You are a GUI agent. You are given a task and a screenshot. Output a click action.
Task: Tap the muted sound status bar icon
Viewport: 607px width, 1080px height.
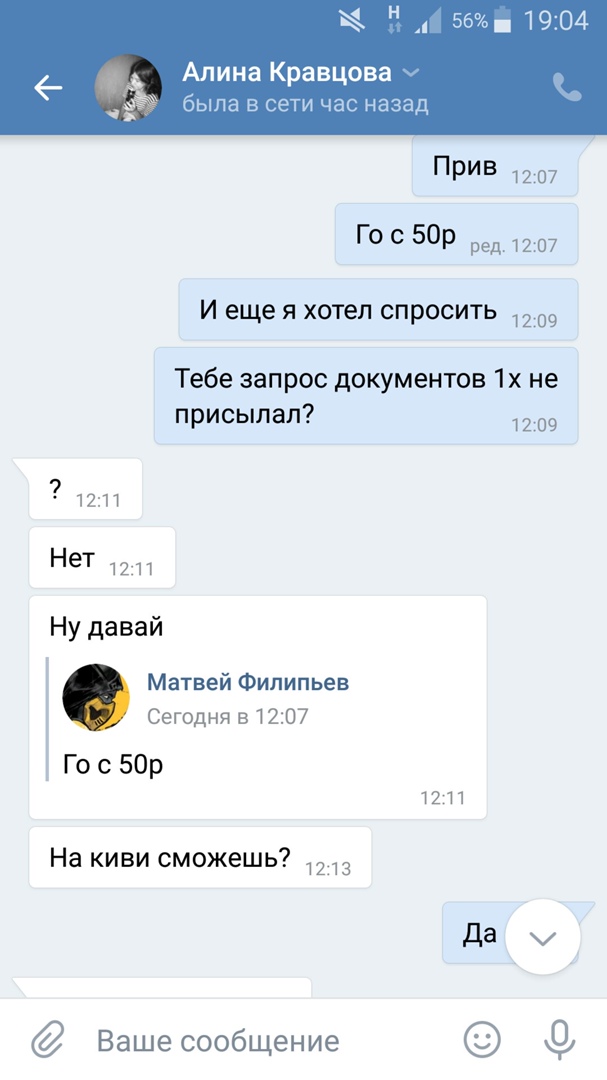coord(353,21)
